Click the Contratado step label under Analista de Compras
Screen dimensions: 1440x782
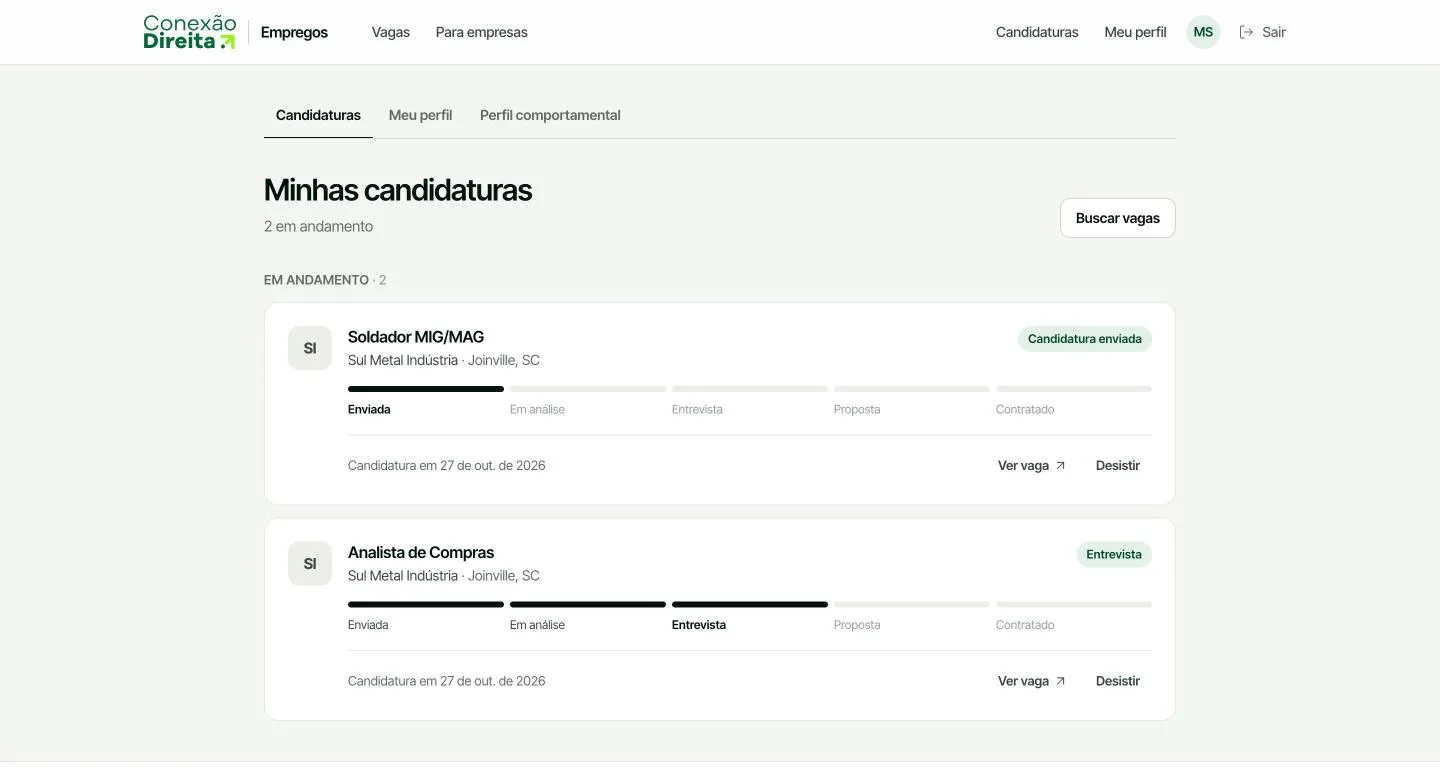point(1025,625)
